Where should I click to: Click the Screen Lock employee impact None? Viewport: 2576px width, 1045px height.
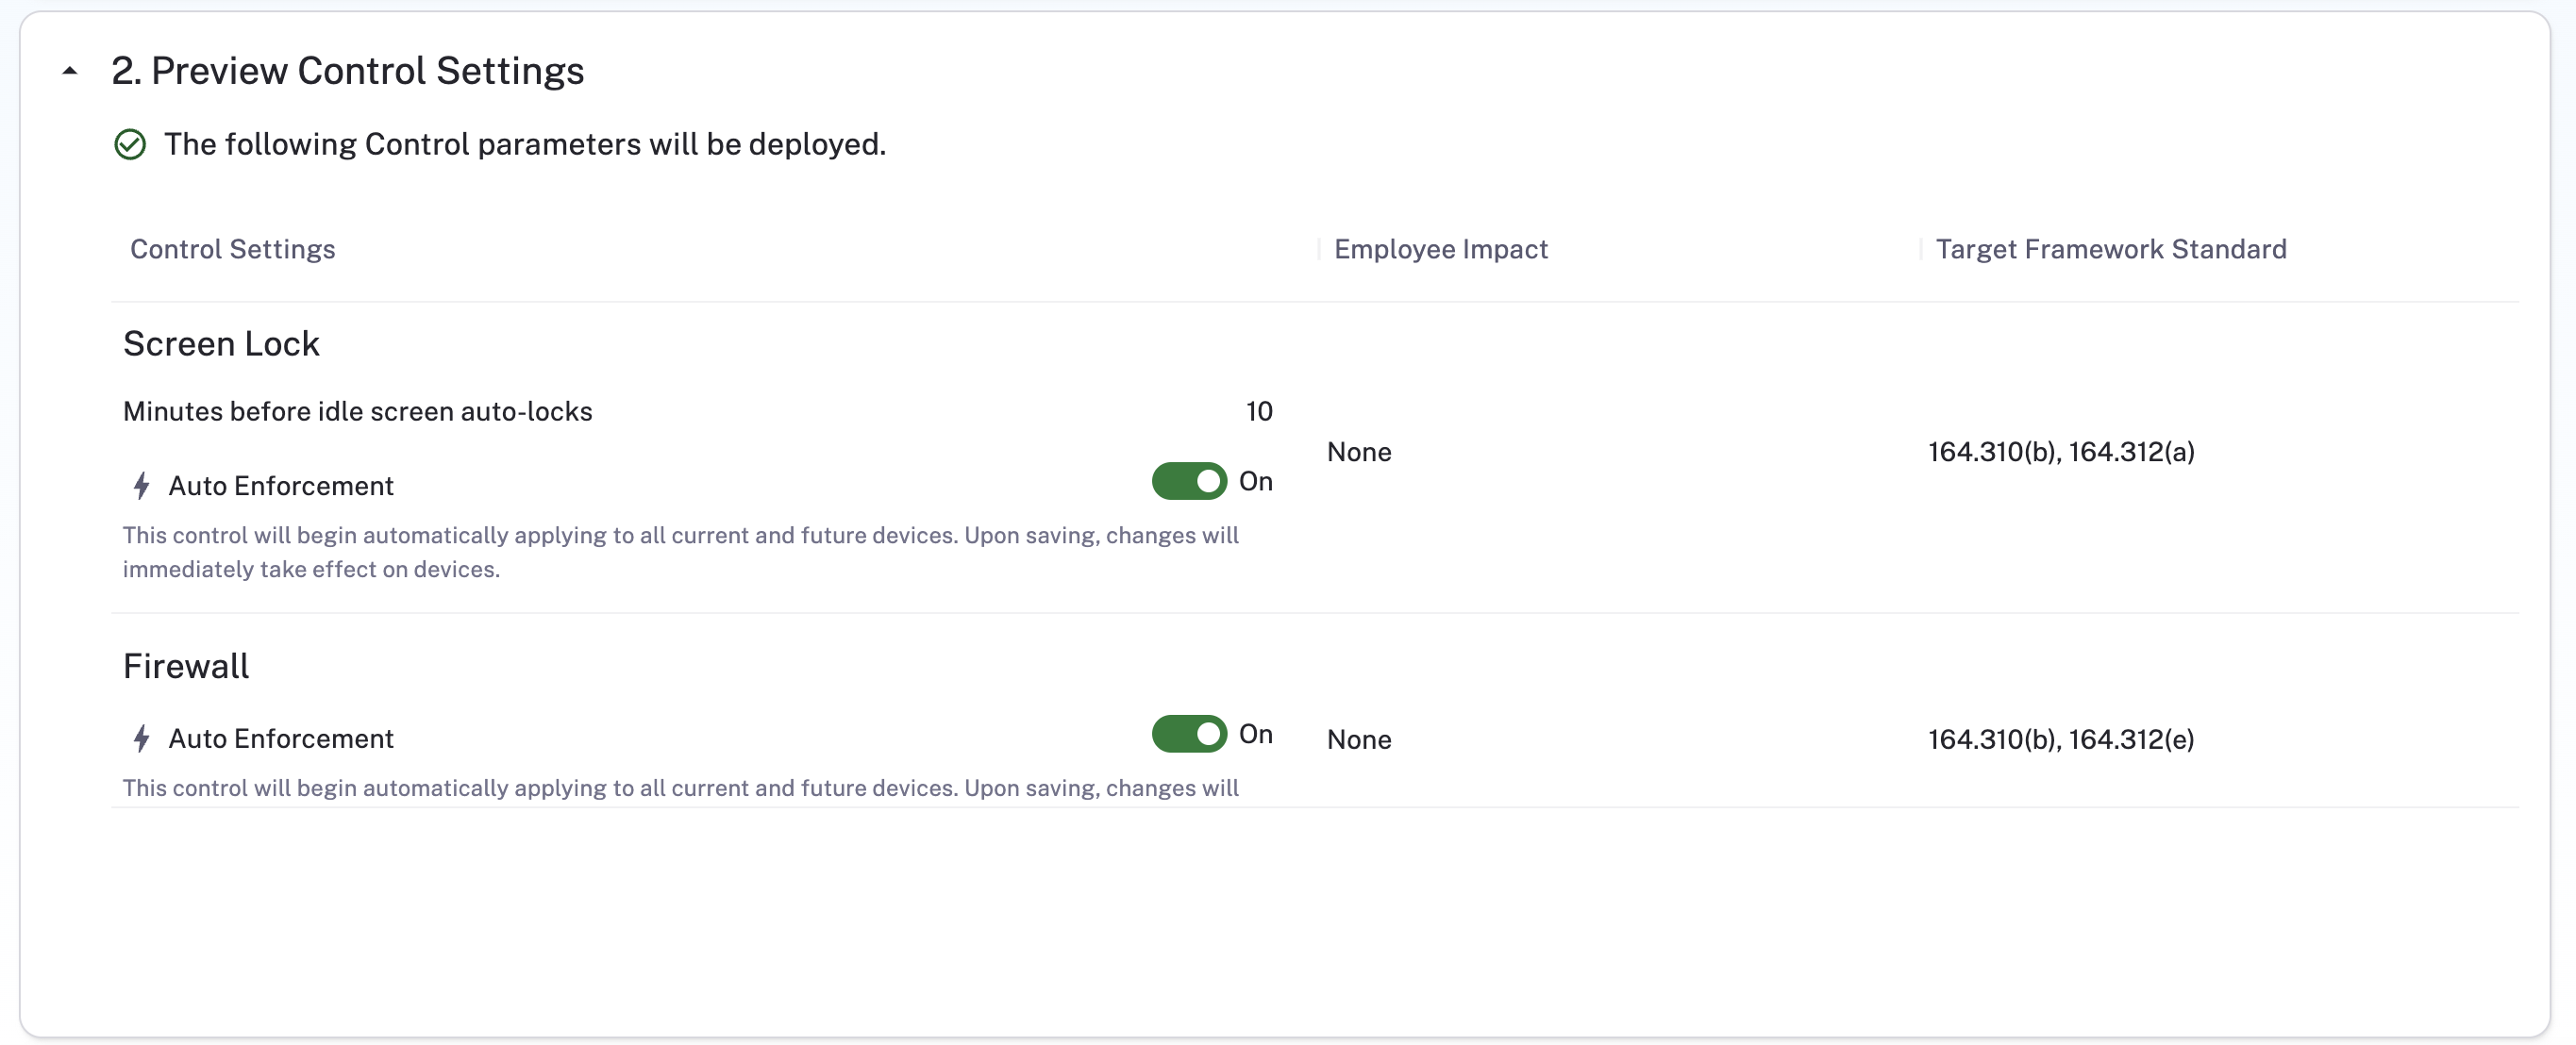tap(1358, 452)
